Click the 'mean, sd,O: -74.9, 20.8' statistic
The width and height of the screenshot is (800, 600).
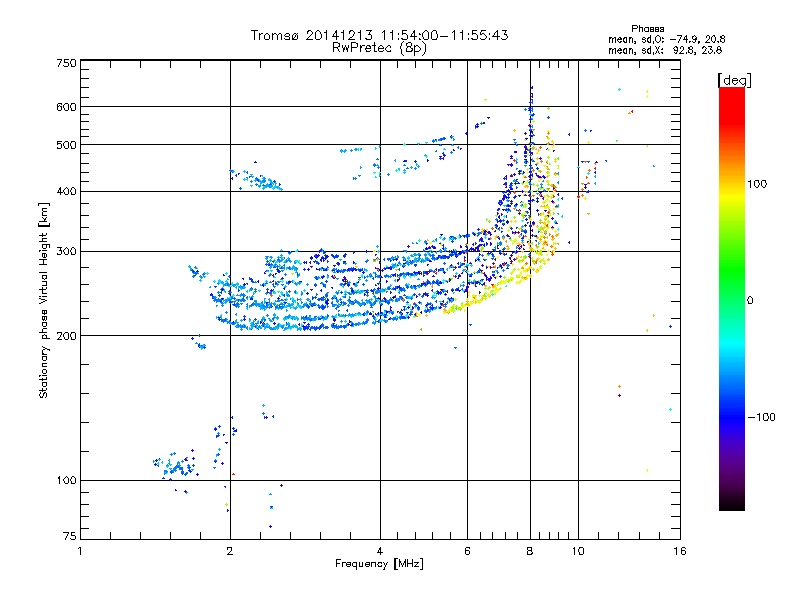pyautogui.click(x=666, y=39)
